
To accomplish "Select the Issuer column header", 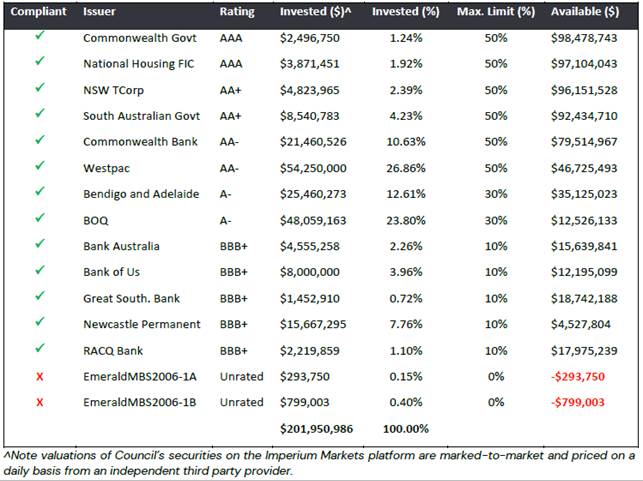I will (x=99, y=11).
